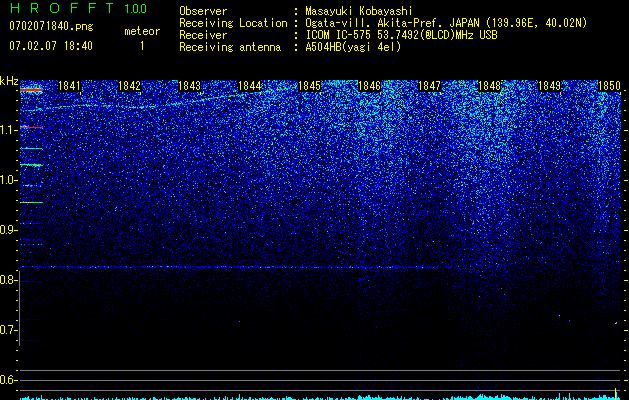Click the ICOM IC-575 receiver frequency text
This screenshot has width=629, height=400.
coord(401,35)
